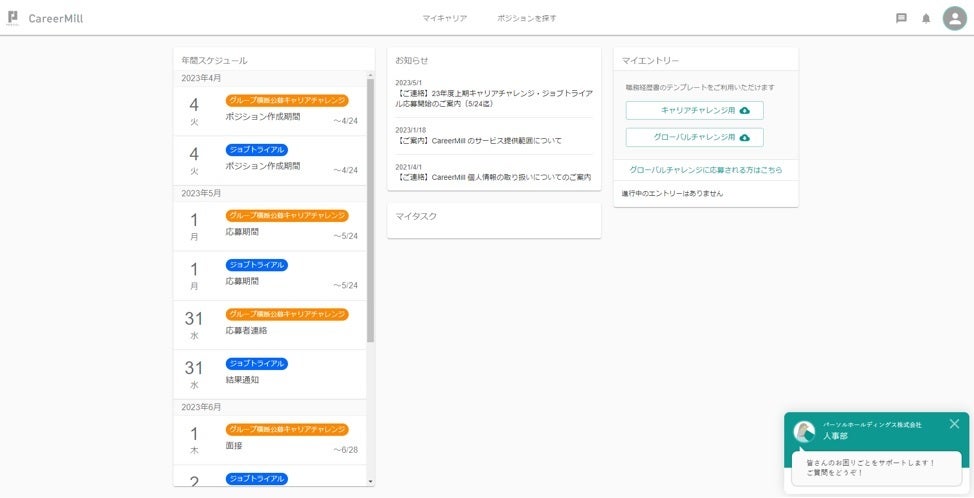Image resolution: width=974 pixels, height=498 pixels.
Task: Select the May 31 応募者連絡 schedule entry
Action: click(268, 324)
